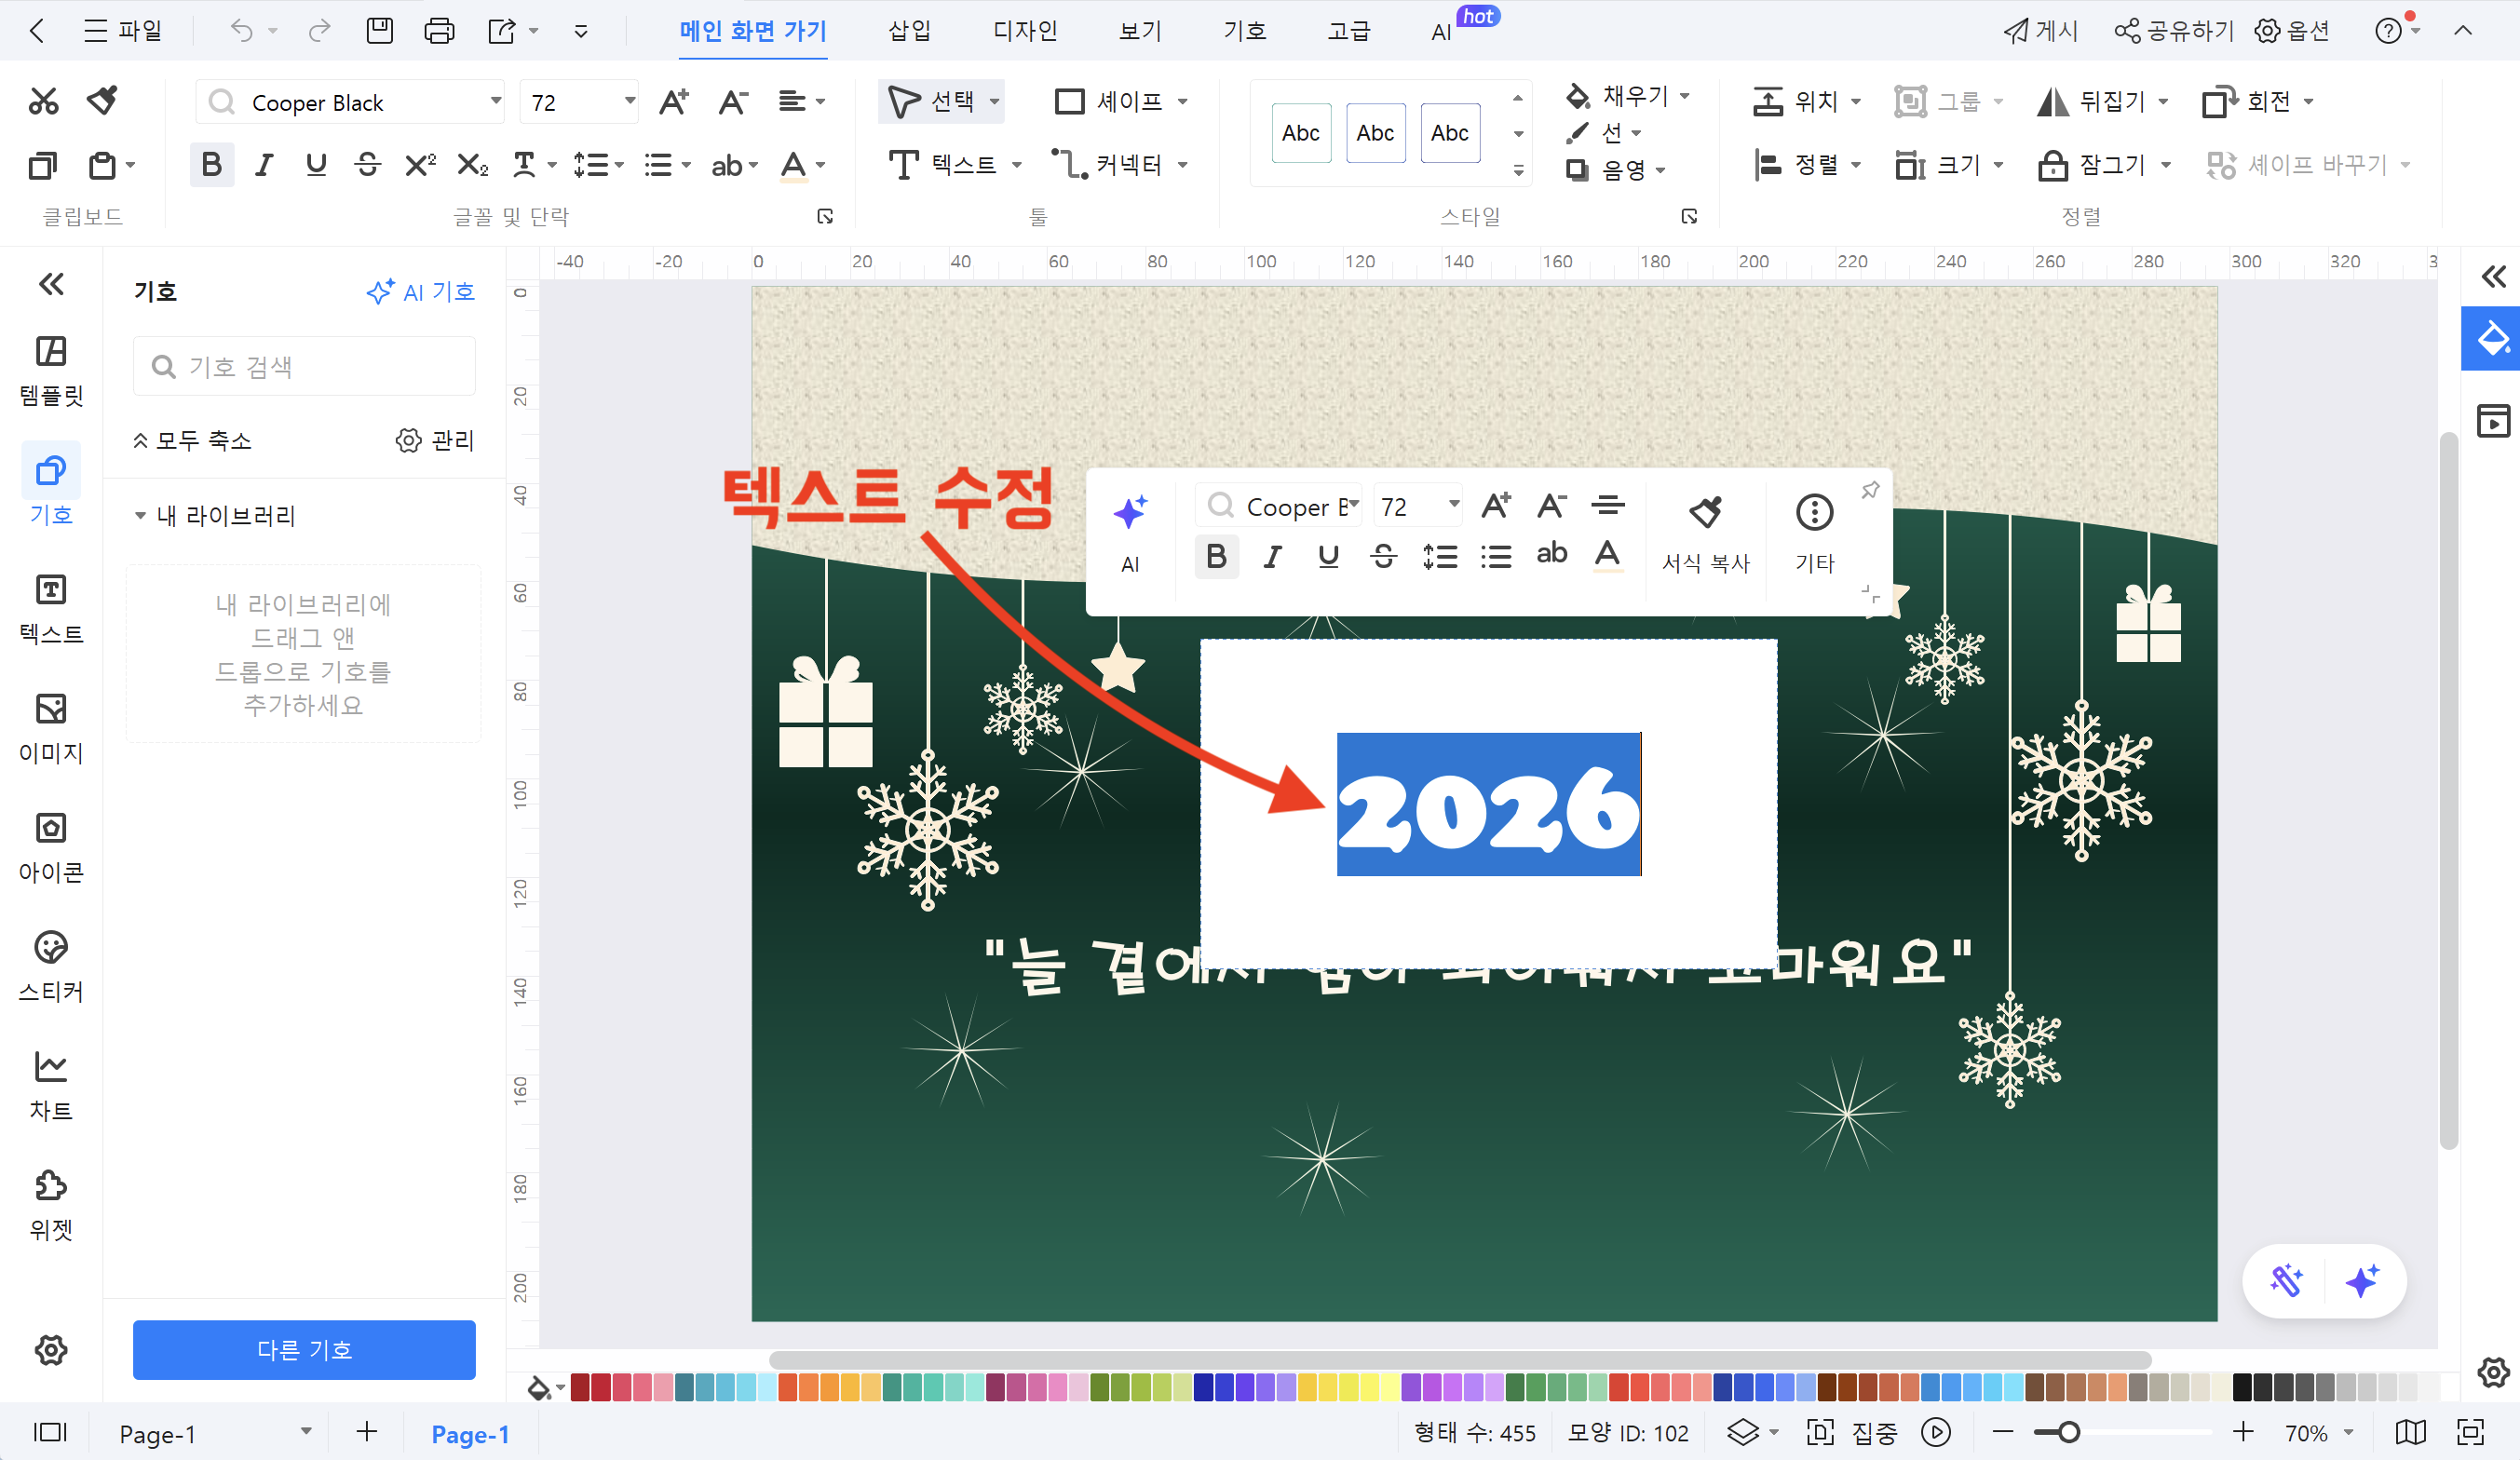This screenshot has width=2520, height=1460.
Task: Switch to the 디자인 ribbon tab
Action: pyautogui.click(x=1024, y=30)
